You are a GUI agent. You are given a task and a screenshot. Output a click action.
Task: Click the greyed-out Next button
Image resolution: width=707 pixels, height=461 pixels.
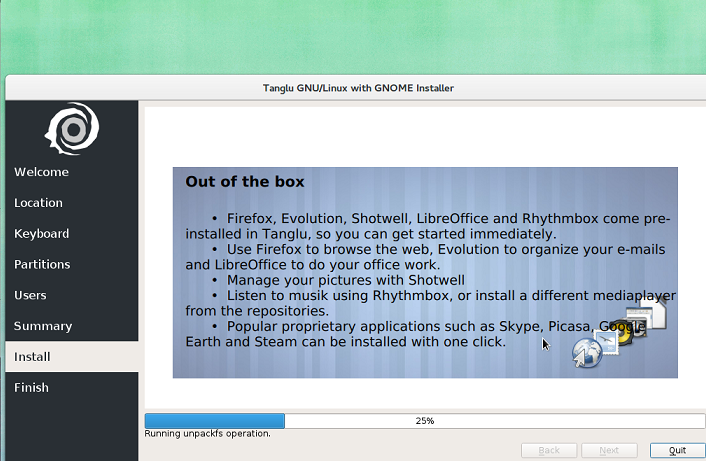(609, 450)
